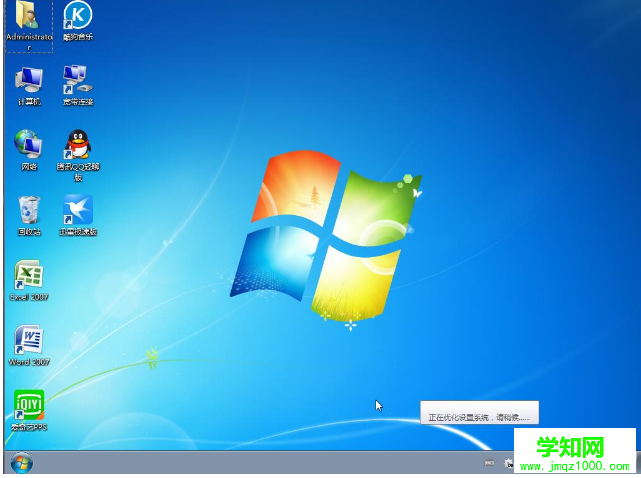This screenshot has height=478, width=641.
Task: Select the 酷狗音乐 (KuGou Music) shortcut
Action: point(78,20)
